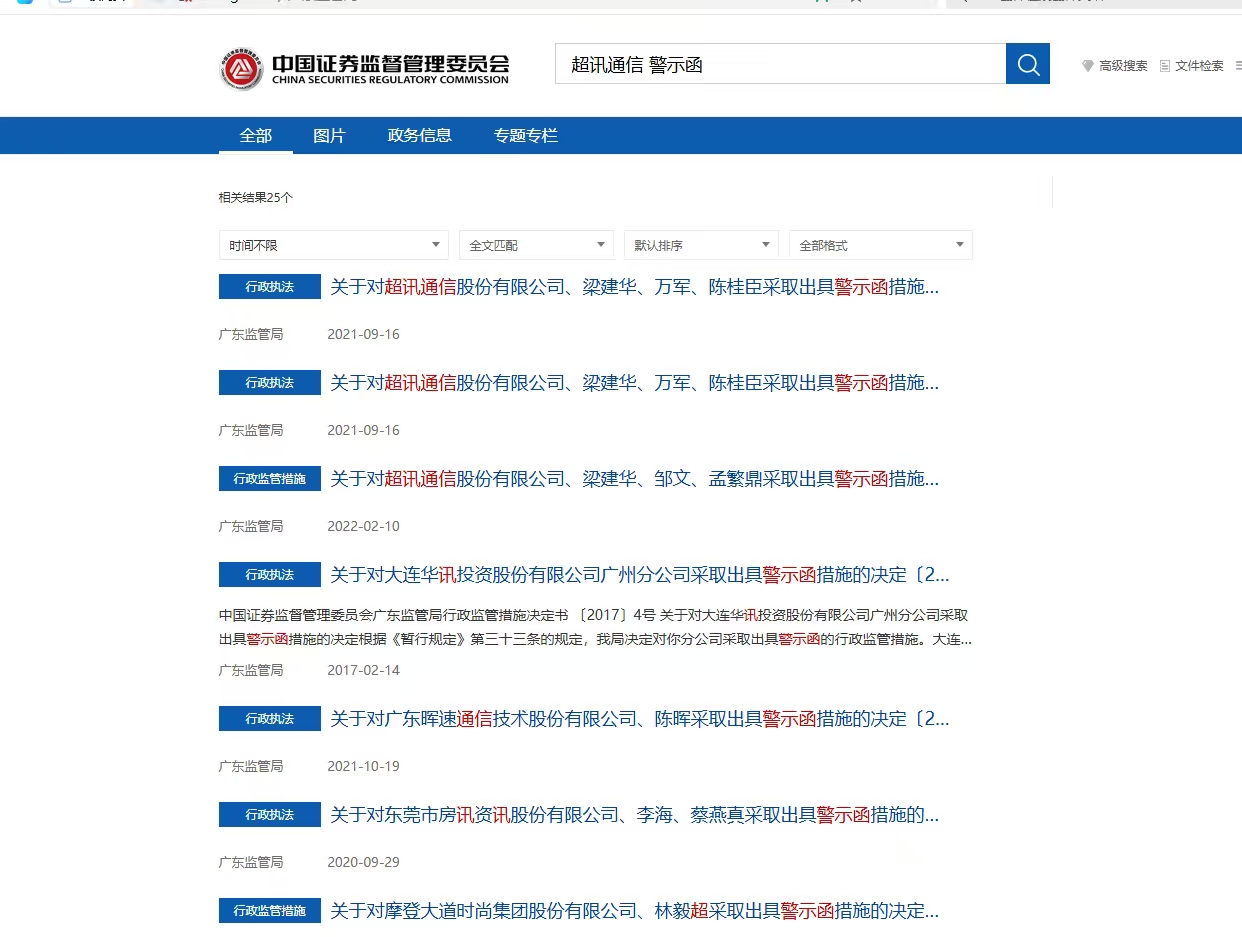The width and height of the screenshot is (1242, 937).
Task: Click the 大连华讯 result summary paragraph
Action: pos(595,627)
